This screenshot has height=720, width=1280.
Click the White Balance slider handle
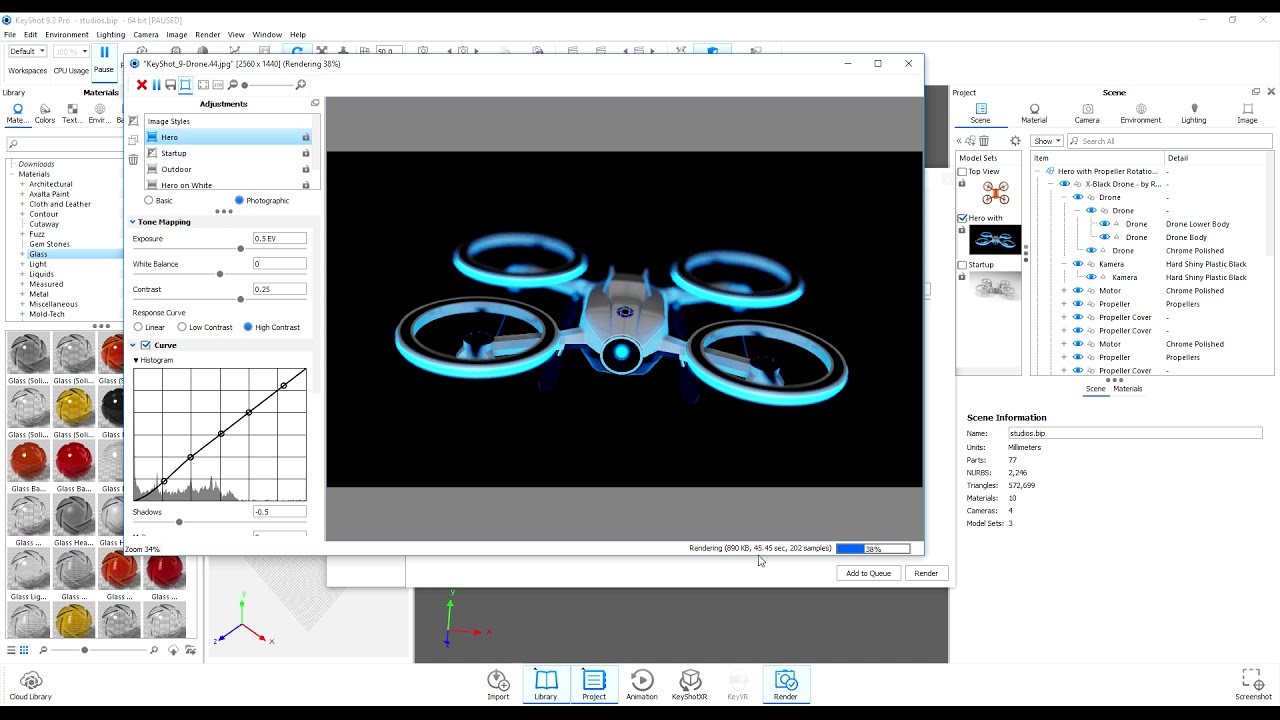(x=220, y=273)
